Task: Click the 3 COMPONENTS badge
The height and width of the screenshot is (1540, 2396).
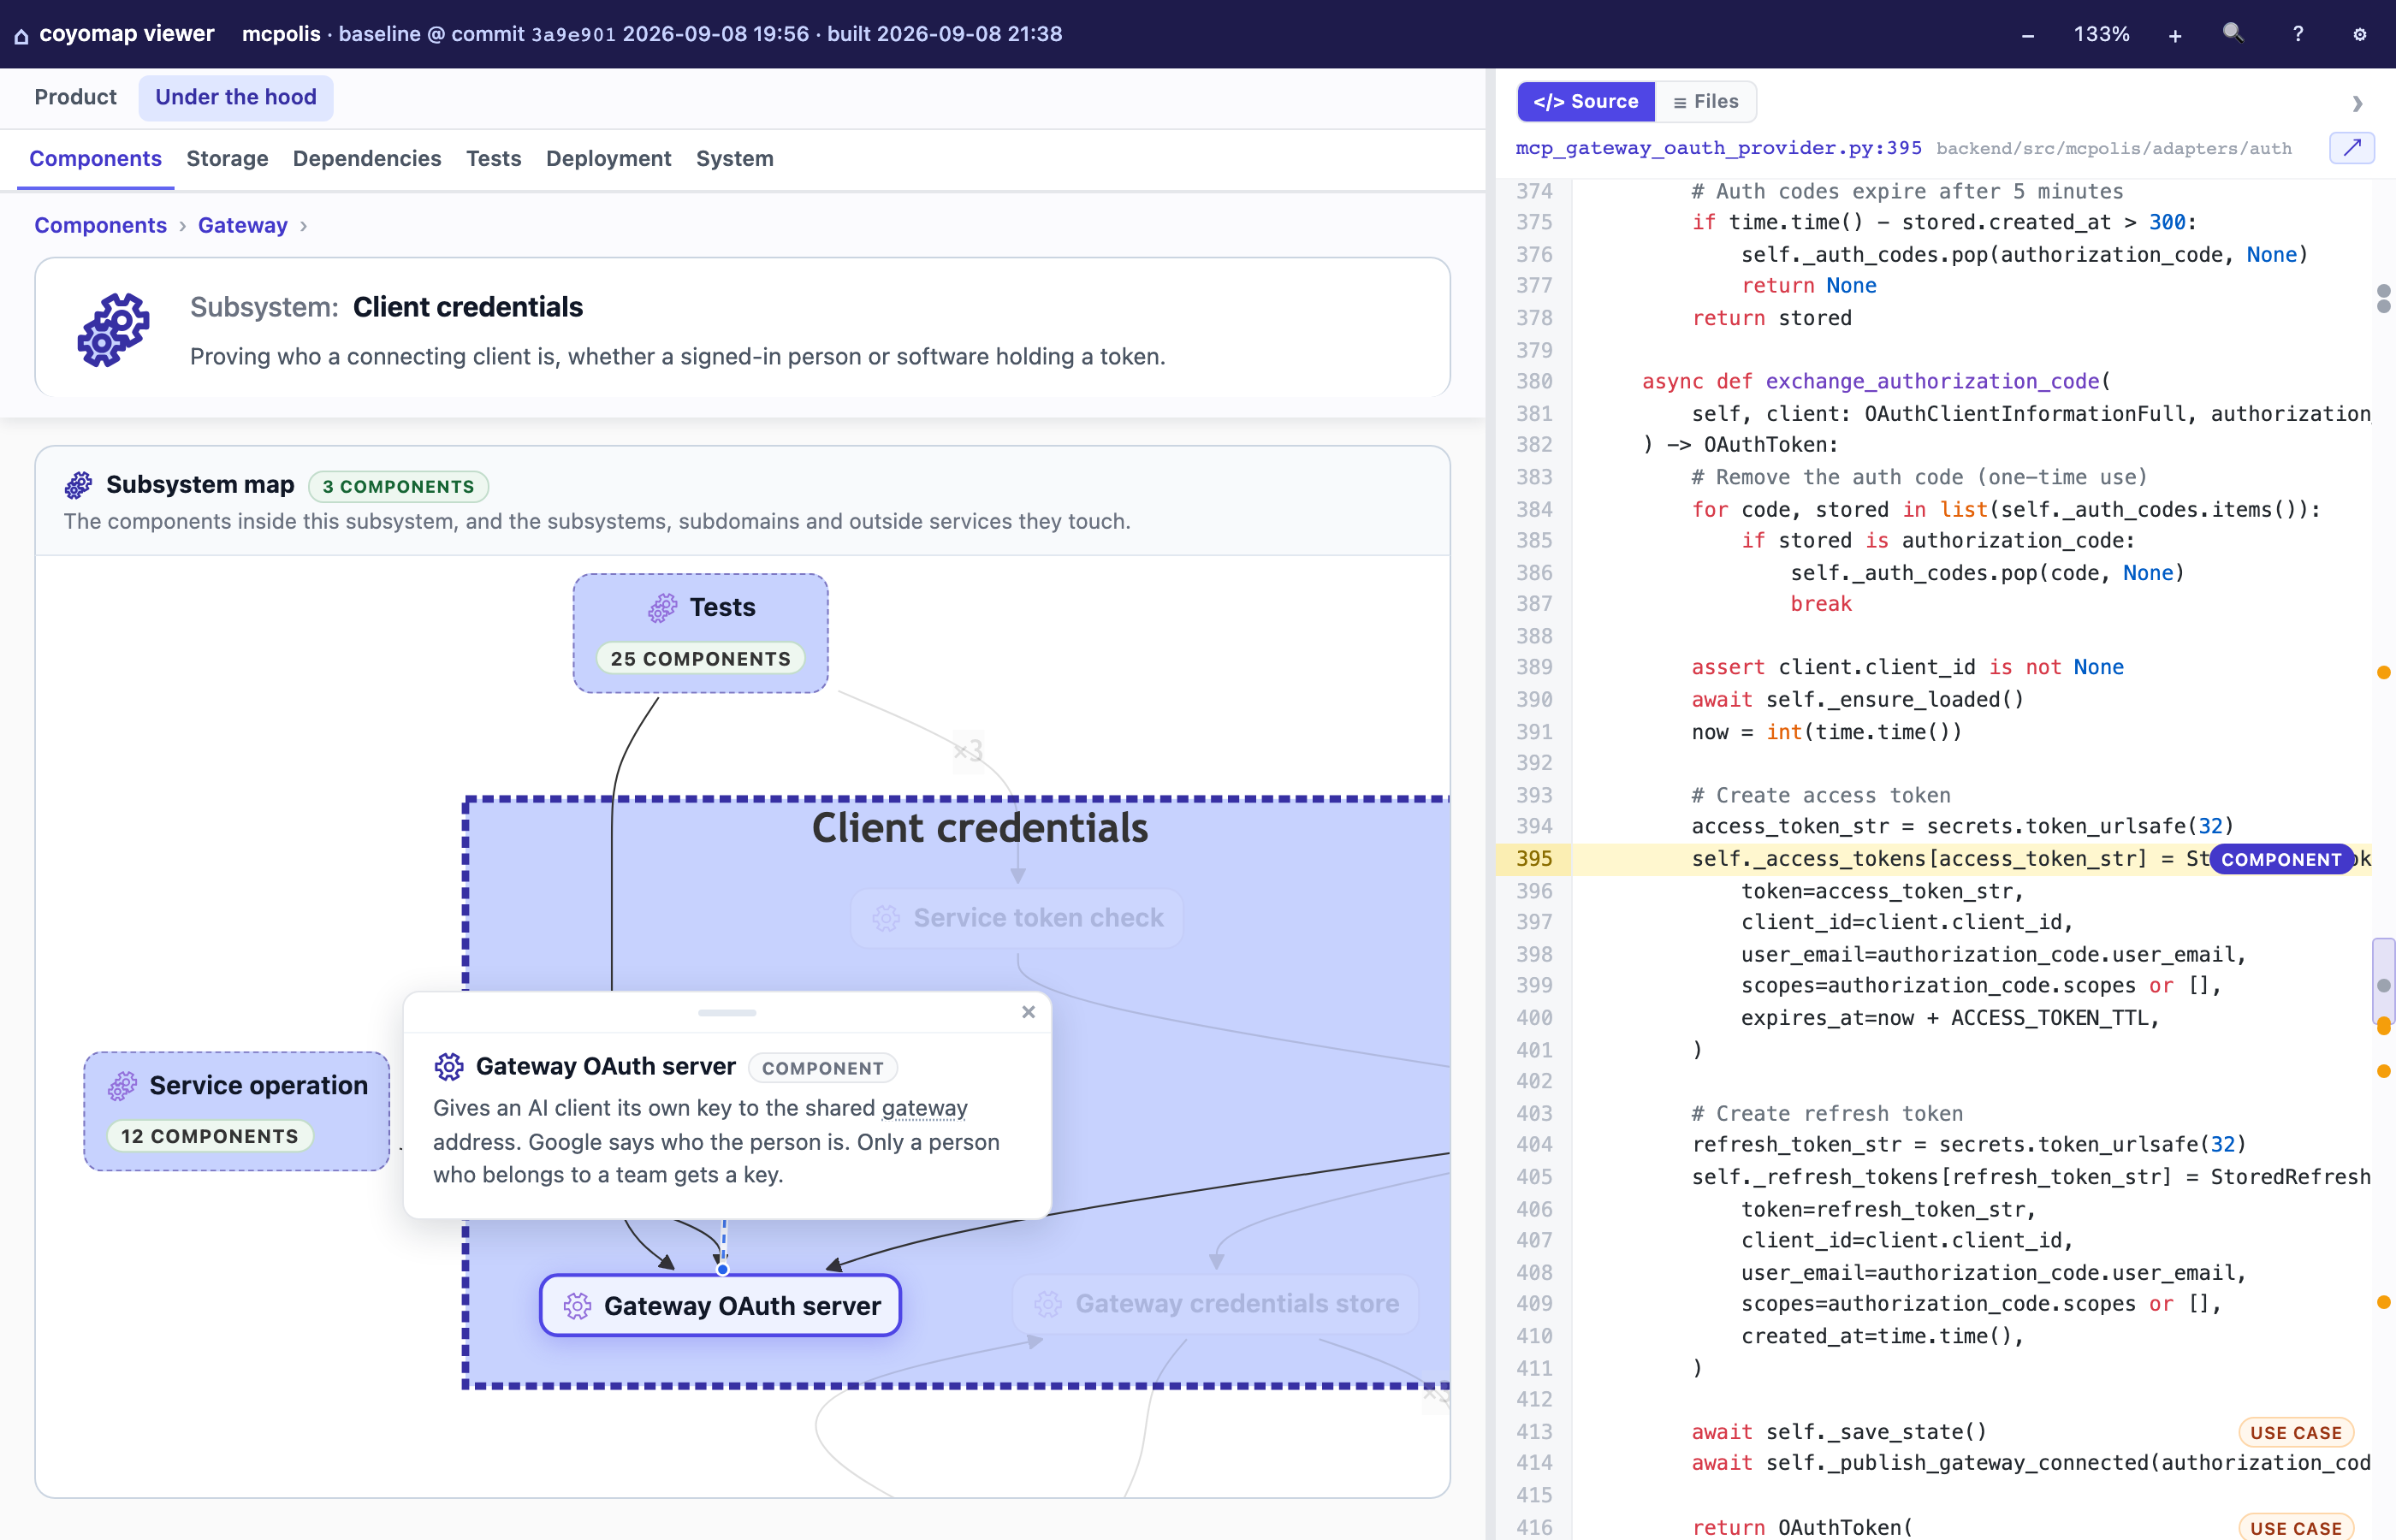Action: point(398,486)
